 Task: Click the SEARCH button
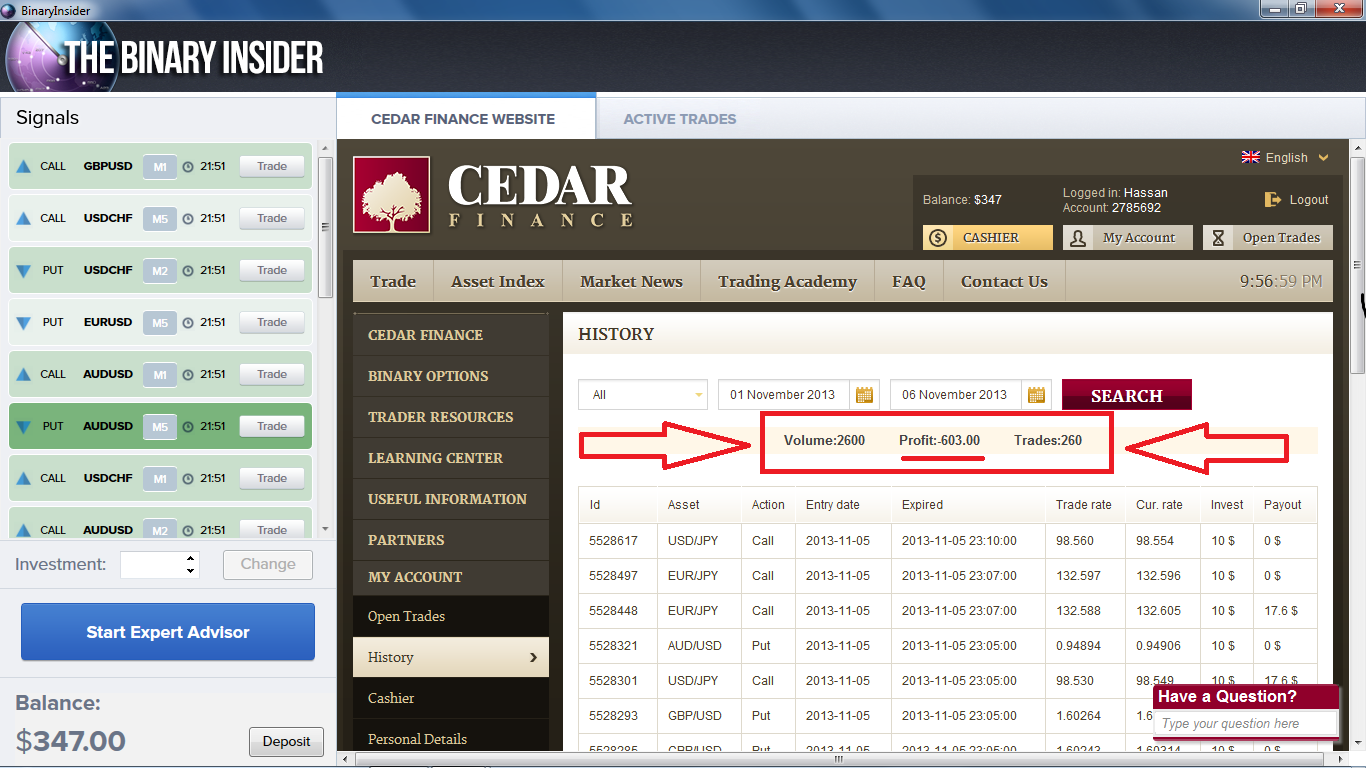tap(1127, 395)
